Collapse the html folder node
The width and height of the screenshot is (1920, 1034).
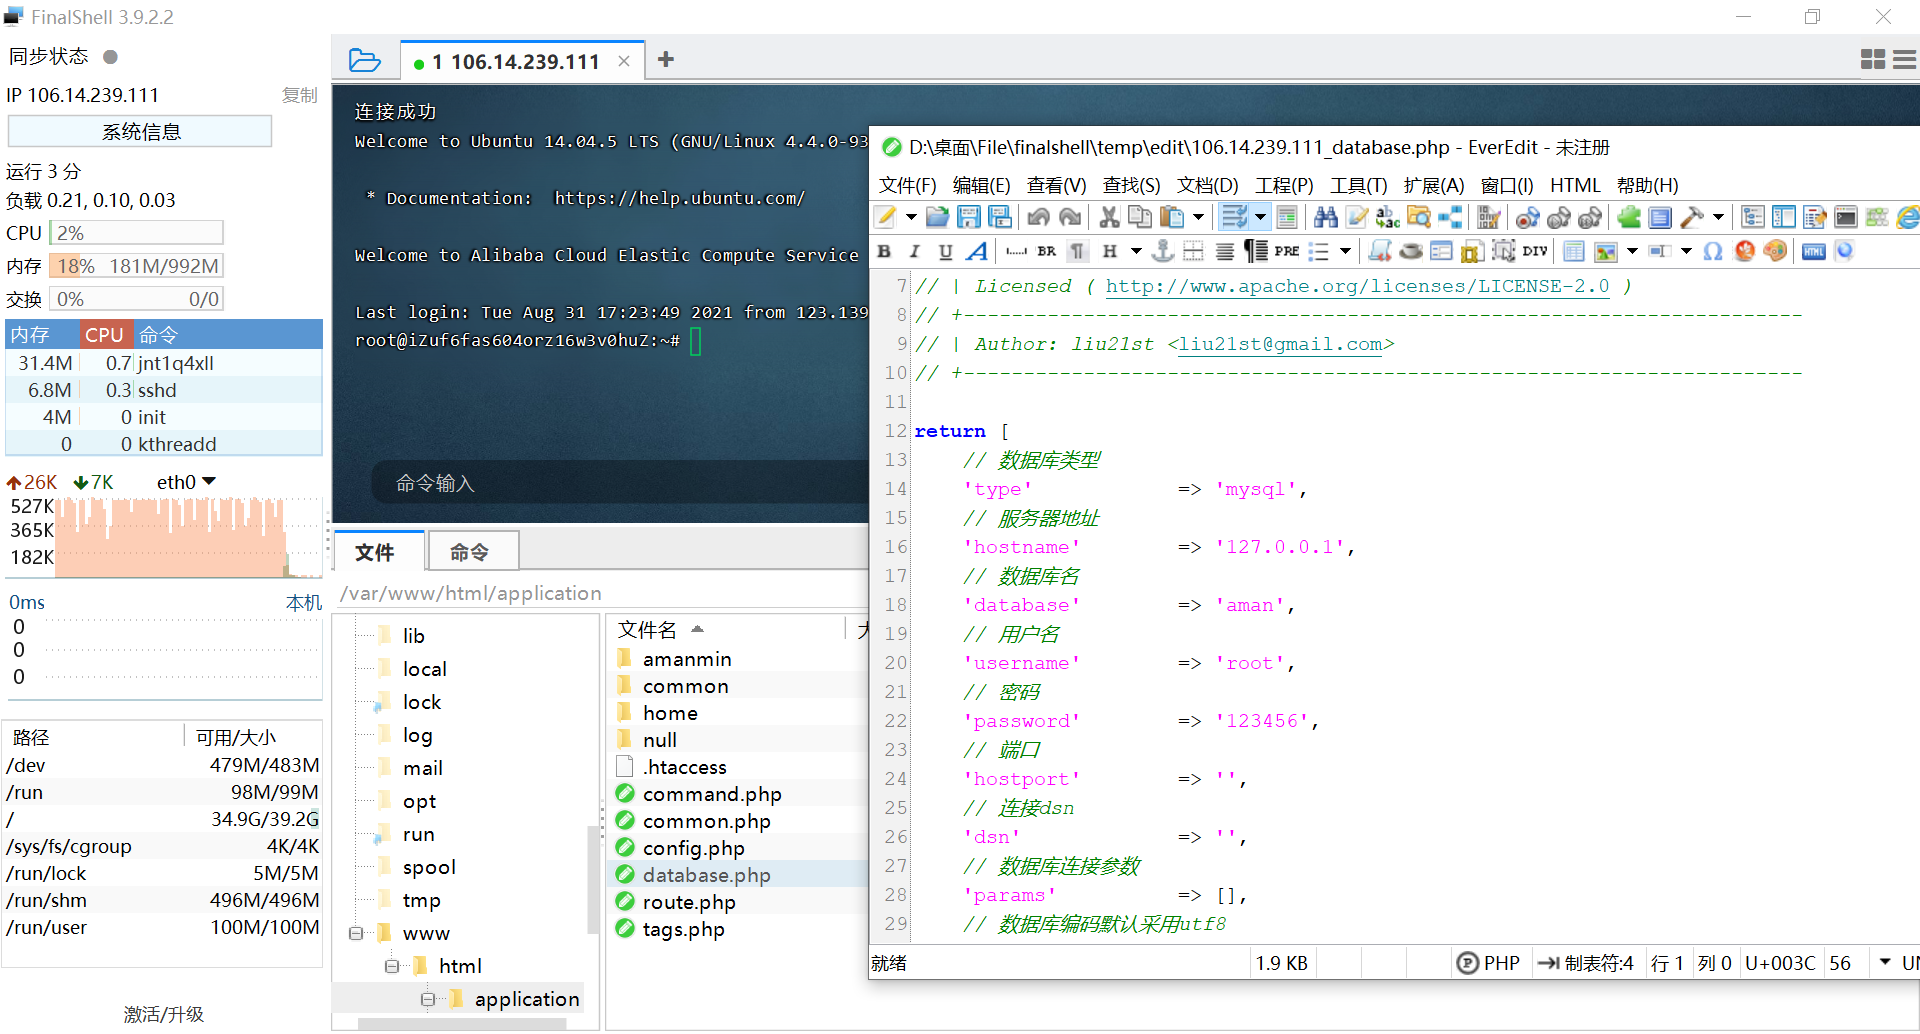click(x=392, y=966)
